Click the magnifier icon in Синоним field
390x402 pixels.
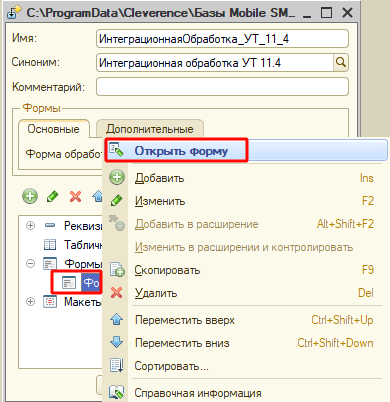point(341,62)
